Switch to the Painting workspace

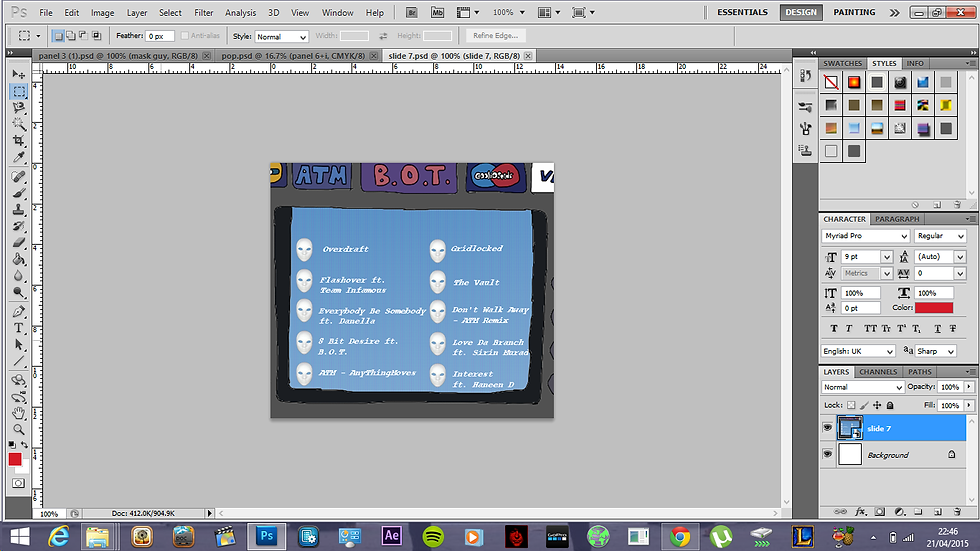(x=854, y=12)
